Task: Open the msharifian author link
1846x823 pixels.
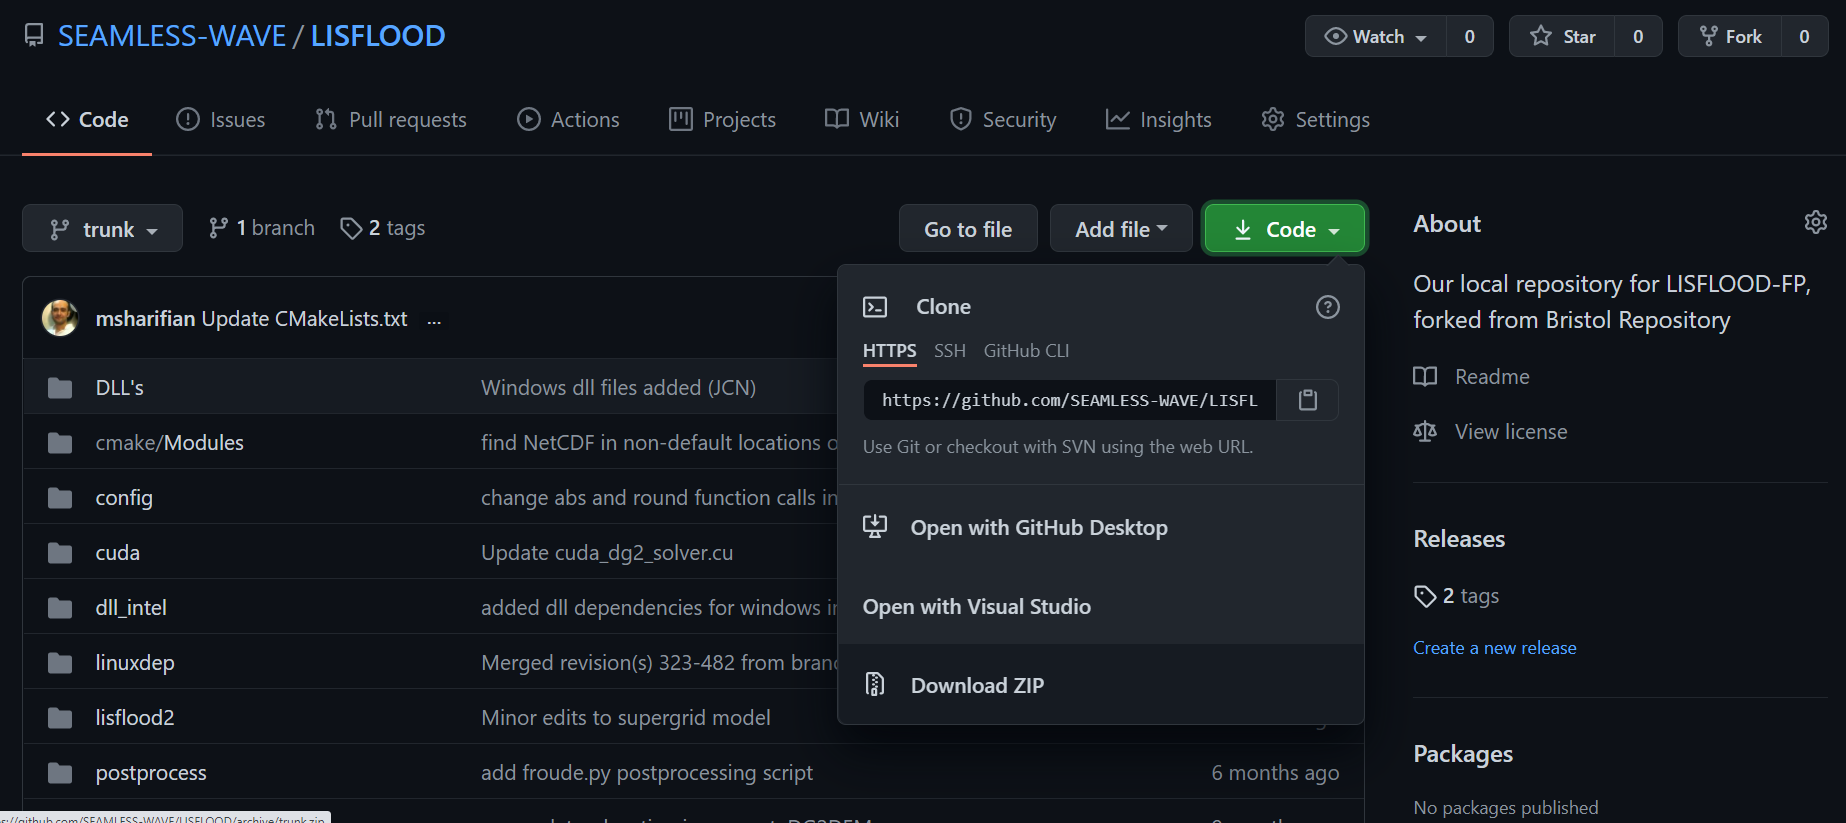Action: (x=145, y=318)
